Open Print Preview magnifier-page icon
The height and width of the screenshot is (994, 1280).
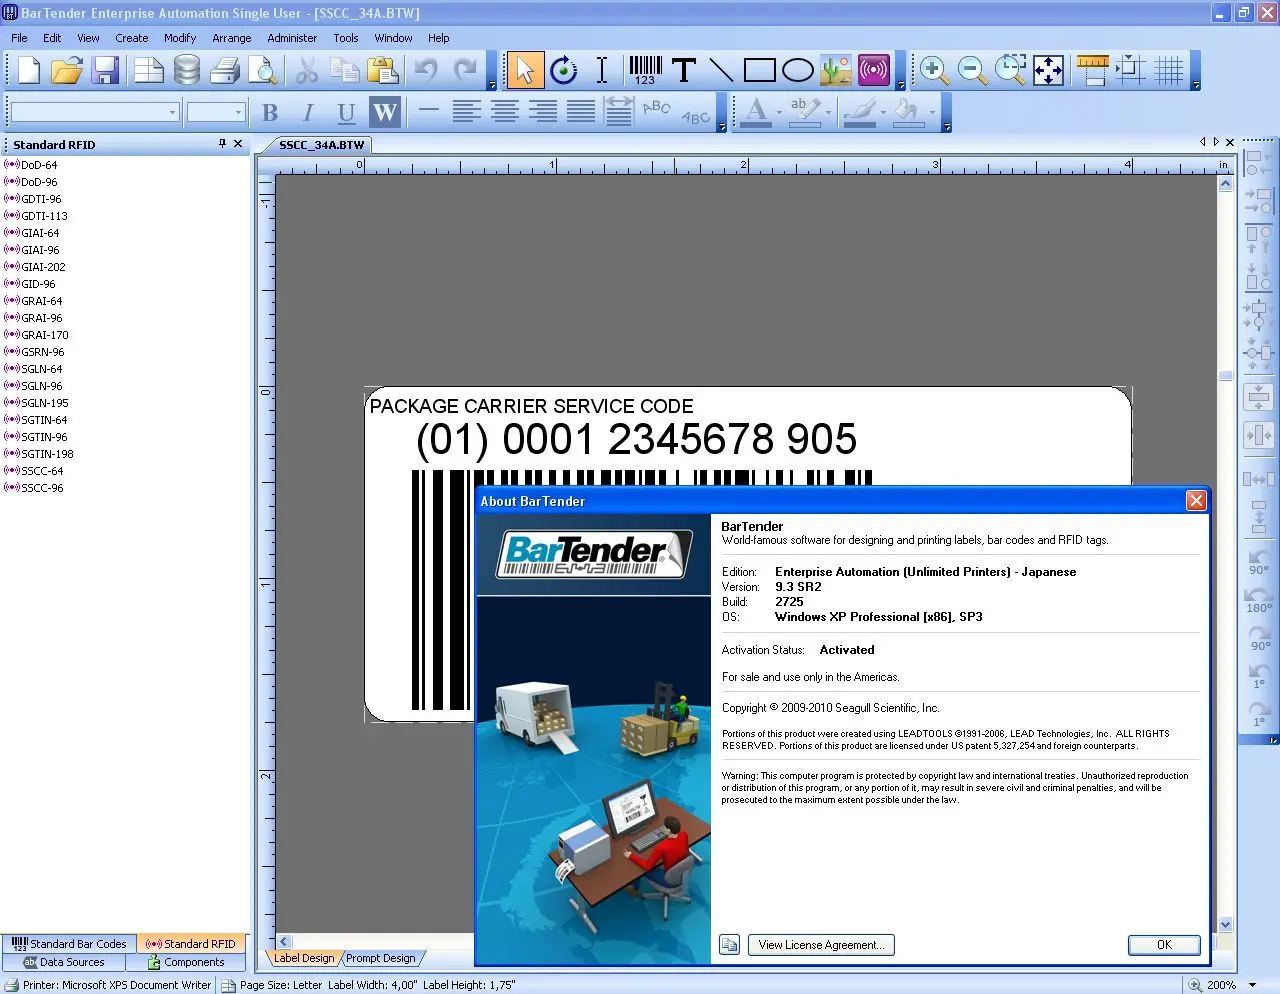(x=263, y=70)
